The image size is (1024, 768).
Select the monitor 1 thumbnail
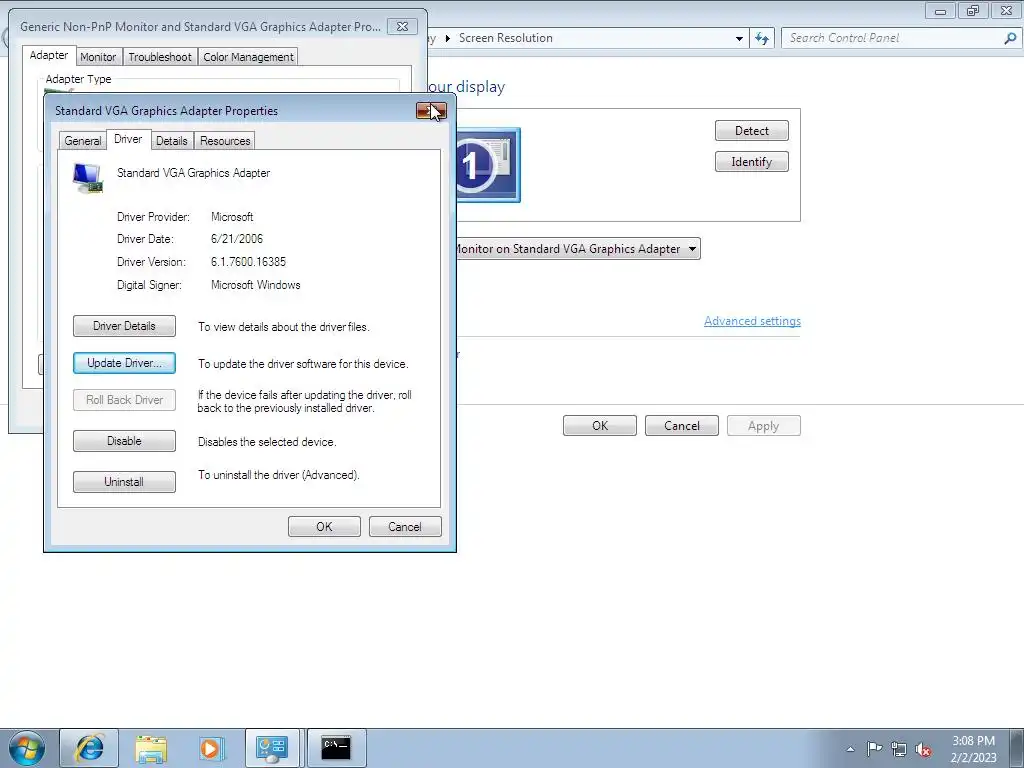tap(488, 165)
